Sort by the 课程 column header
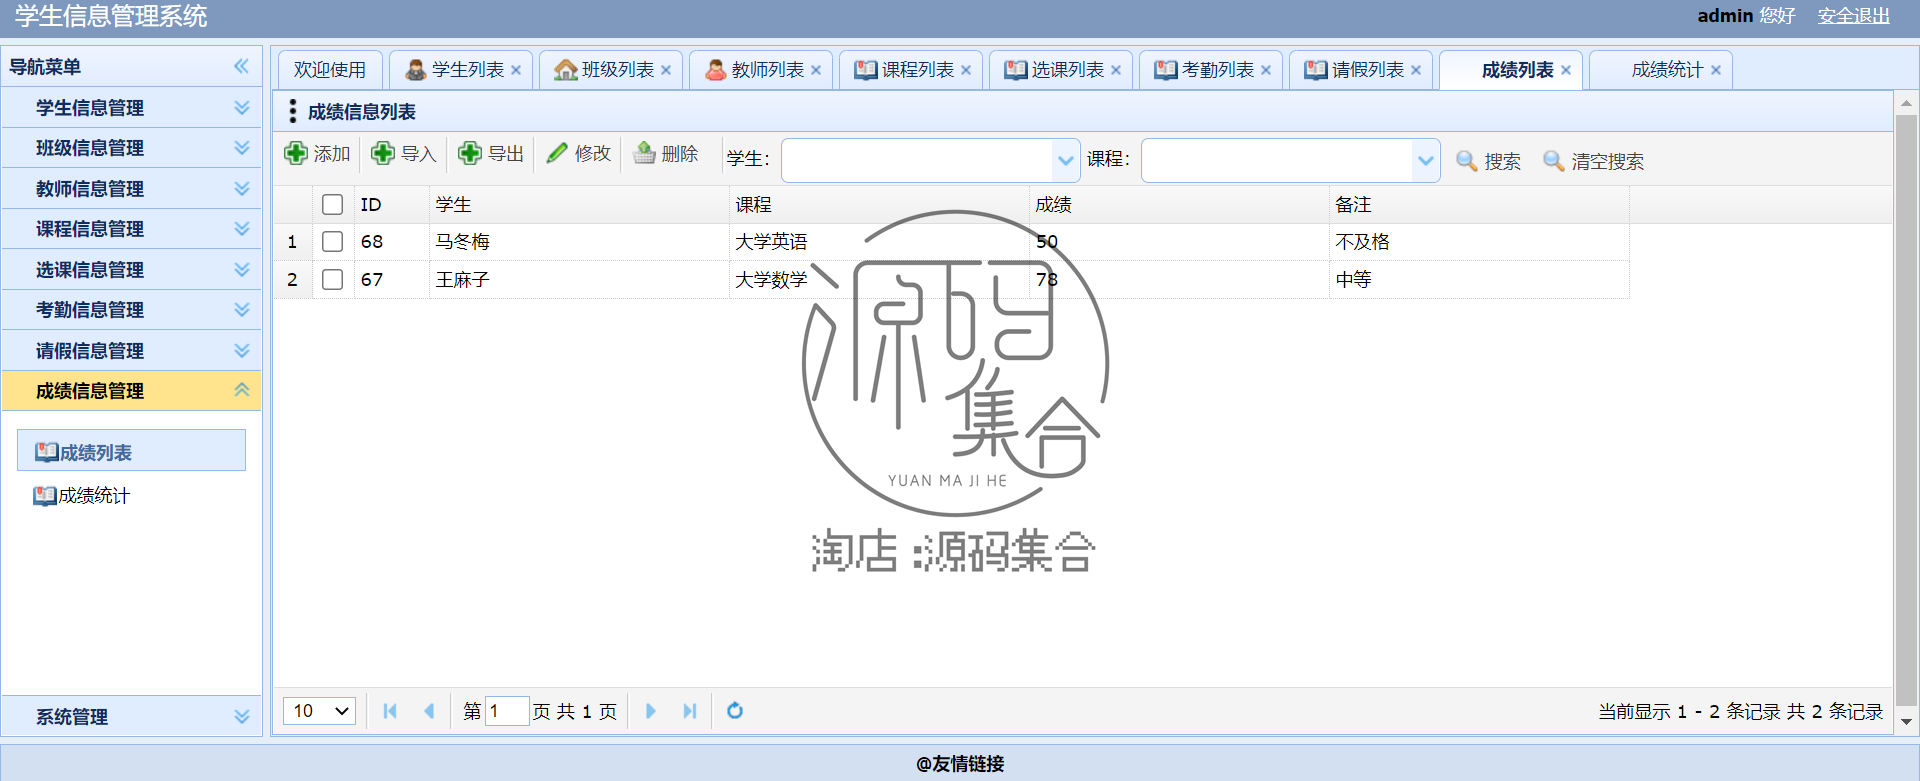 pyautogui.click(x=879, y=205)
